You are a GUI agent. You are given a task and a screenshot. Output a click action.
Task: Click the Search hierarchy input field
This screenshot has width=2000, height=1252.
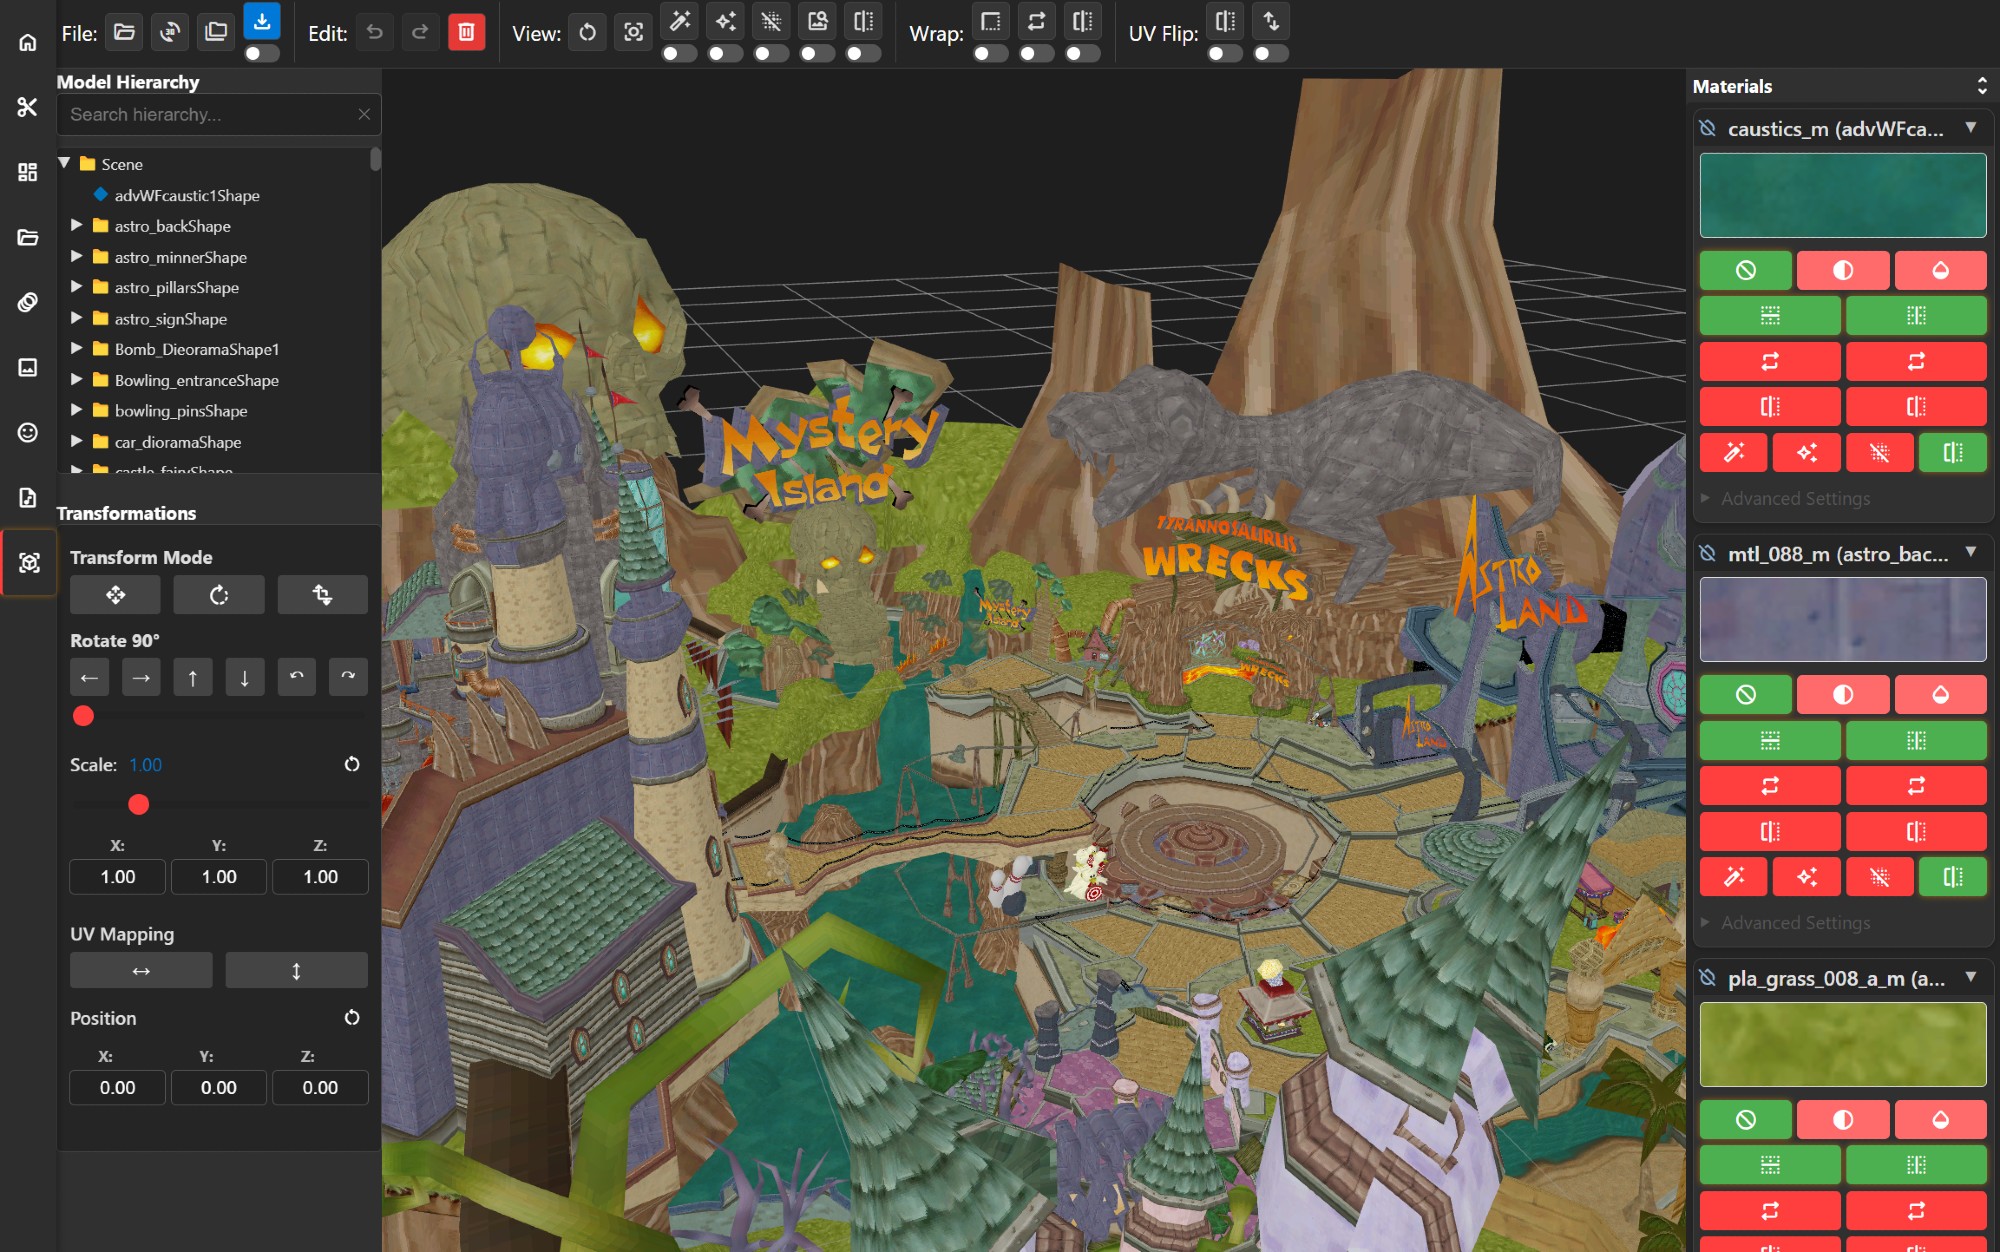coord(210,114)
